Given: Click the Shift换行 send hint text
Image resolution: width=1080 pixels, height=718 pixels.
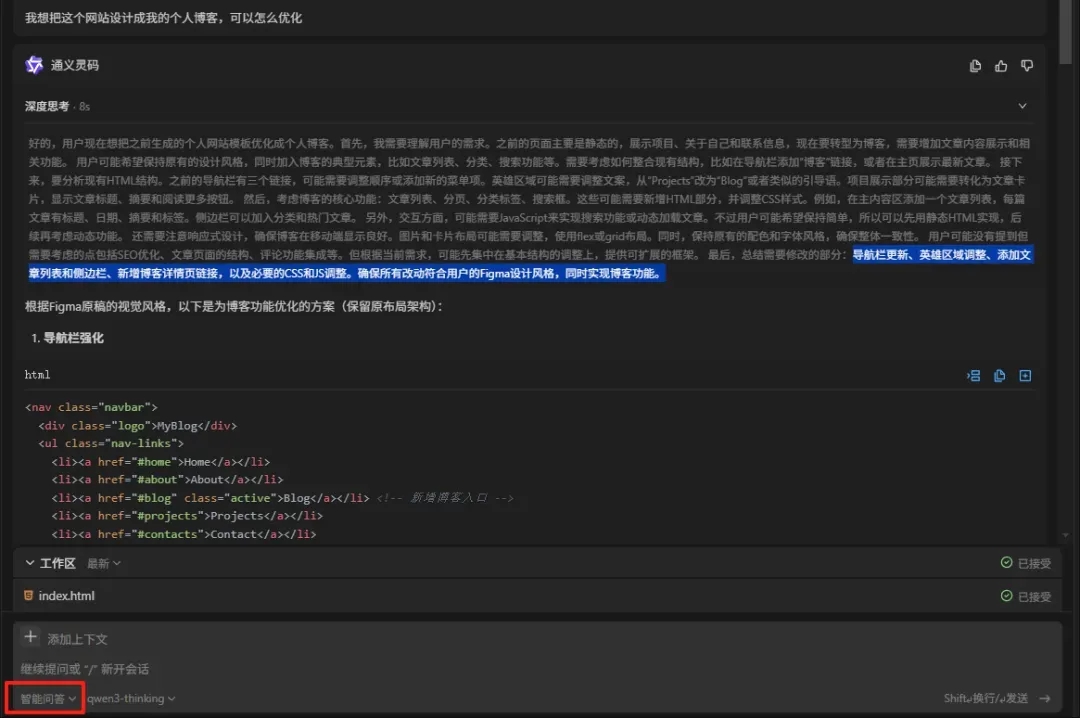Looking at the screenshot, I should tap(986, 699).
